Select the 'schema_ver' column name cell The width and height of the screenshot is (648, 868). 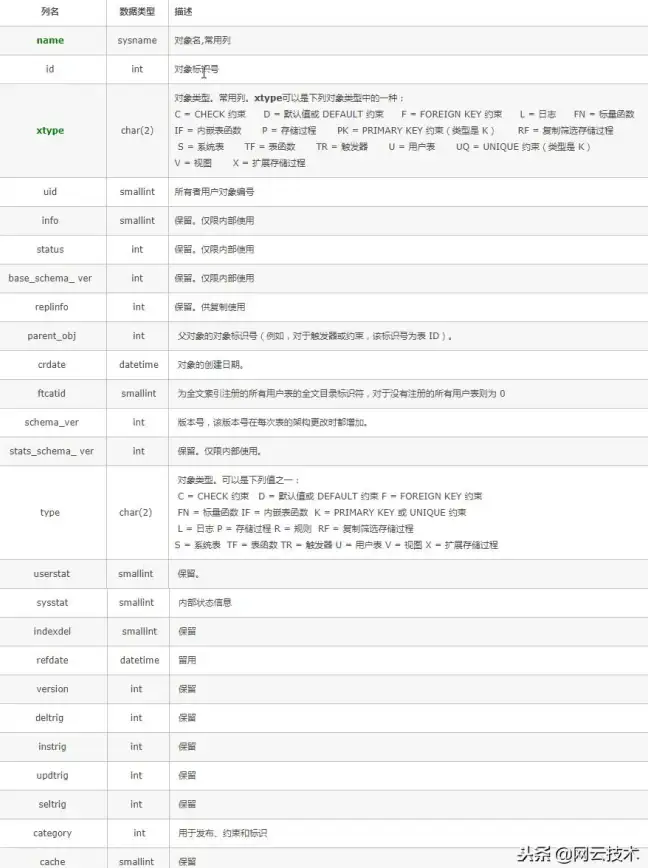pos(51,422)
